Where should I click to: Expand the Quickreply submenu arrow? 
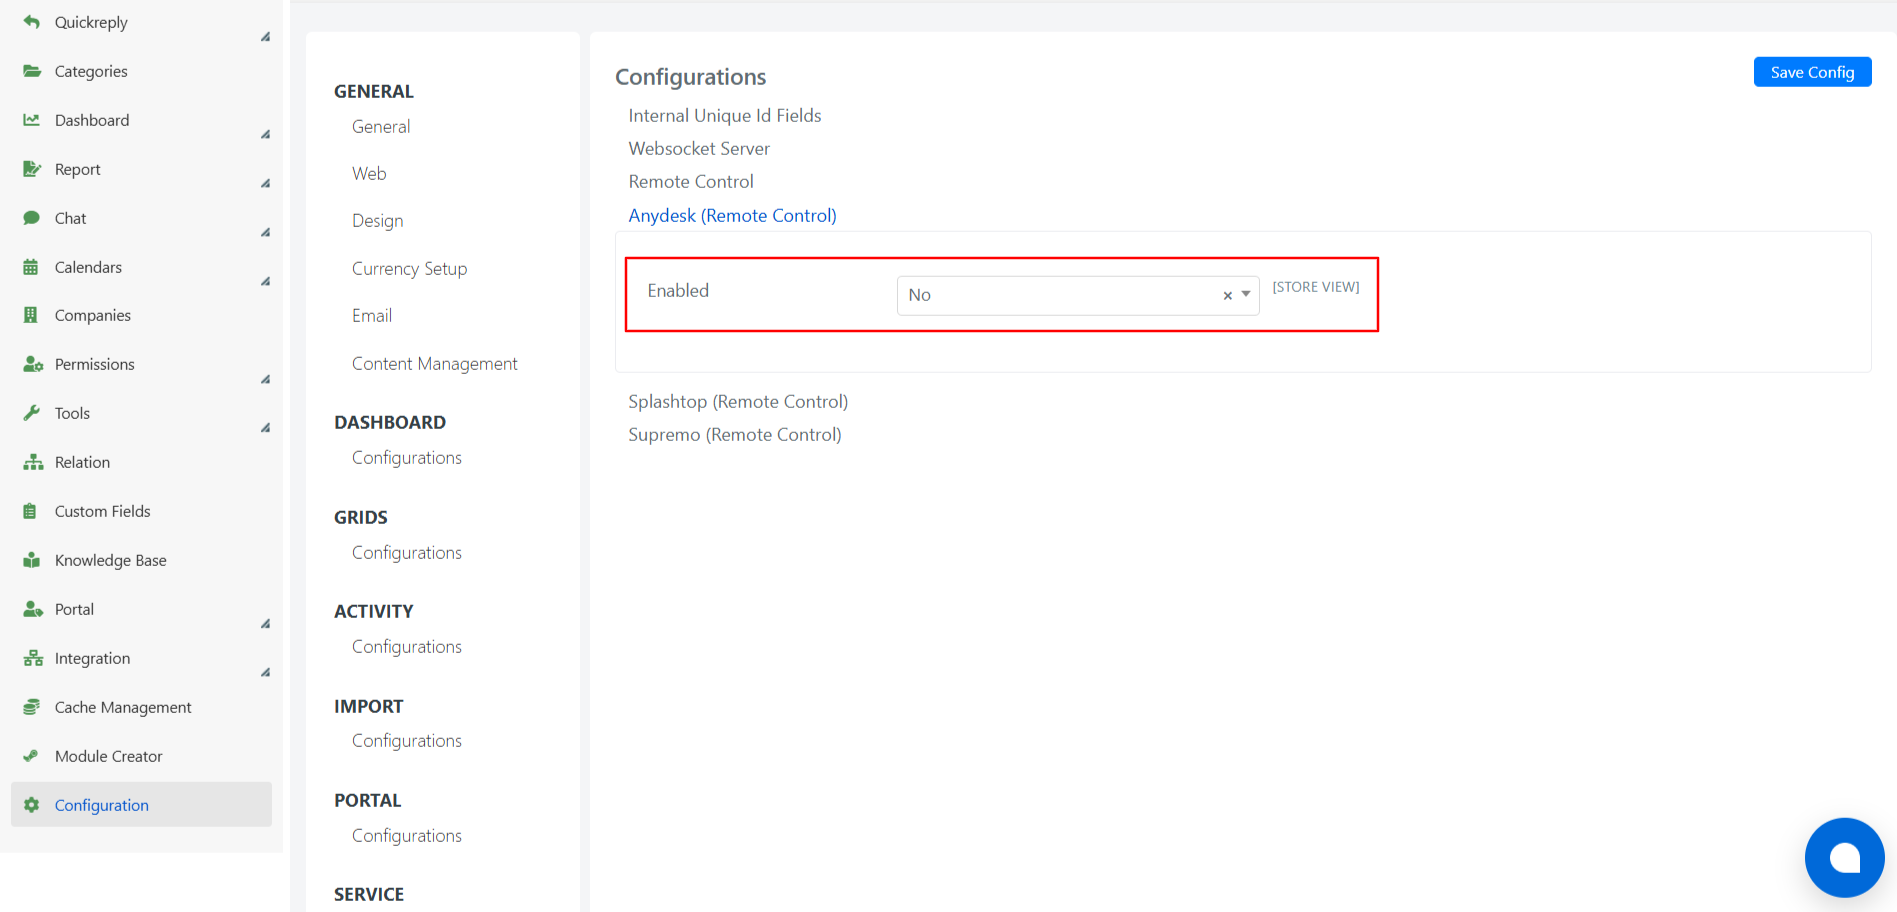265,37
